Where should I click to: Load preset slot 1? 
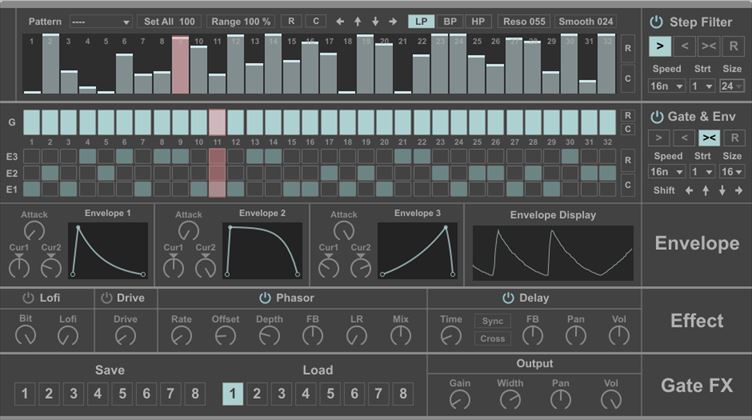click(232, 393)
